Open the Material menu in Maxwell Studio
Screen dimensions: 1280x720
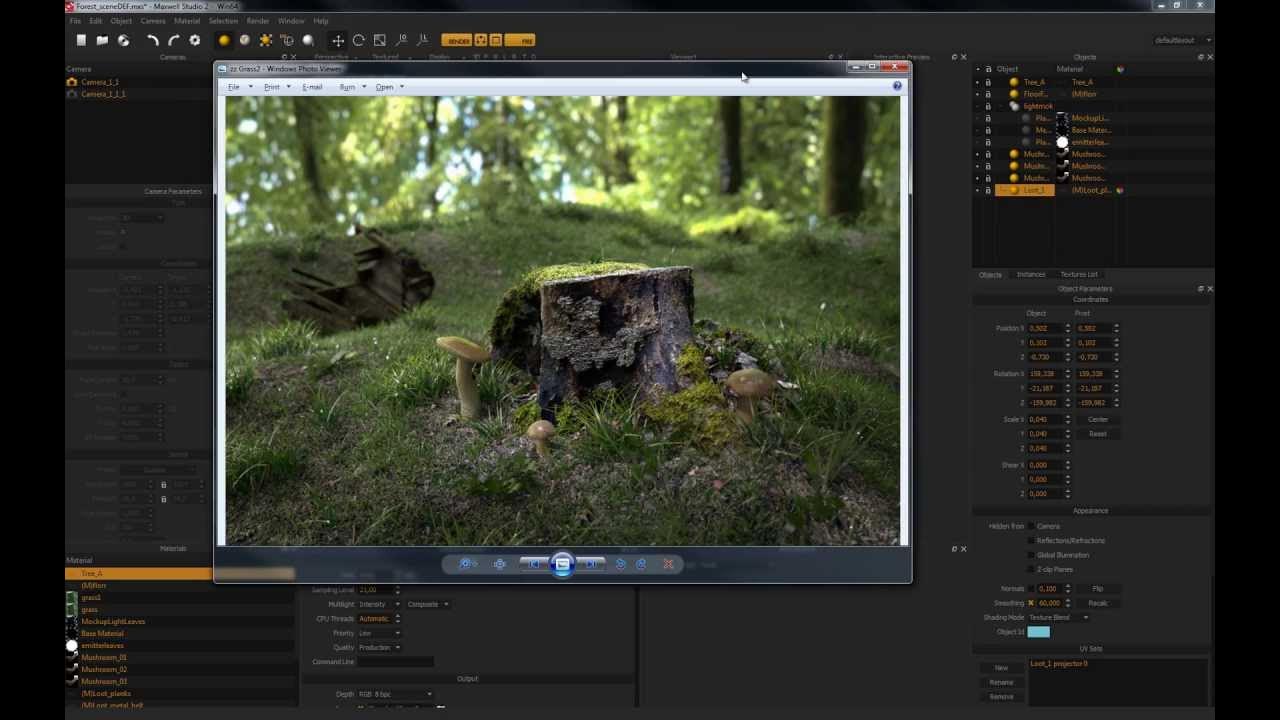tap(187, 20)
